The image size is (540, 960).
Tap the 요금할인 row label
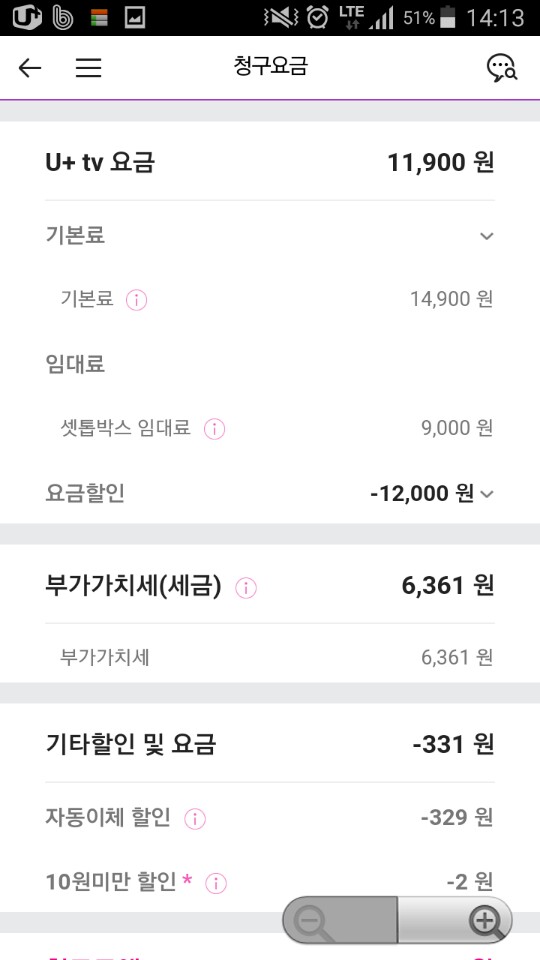(85, 493)
